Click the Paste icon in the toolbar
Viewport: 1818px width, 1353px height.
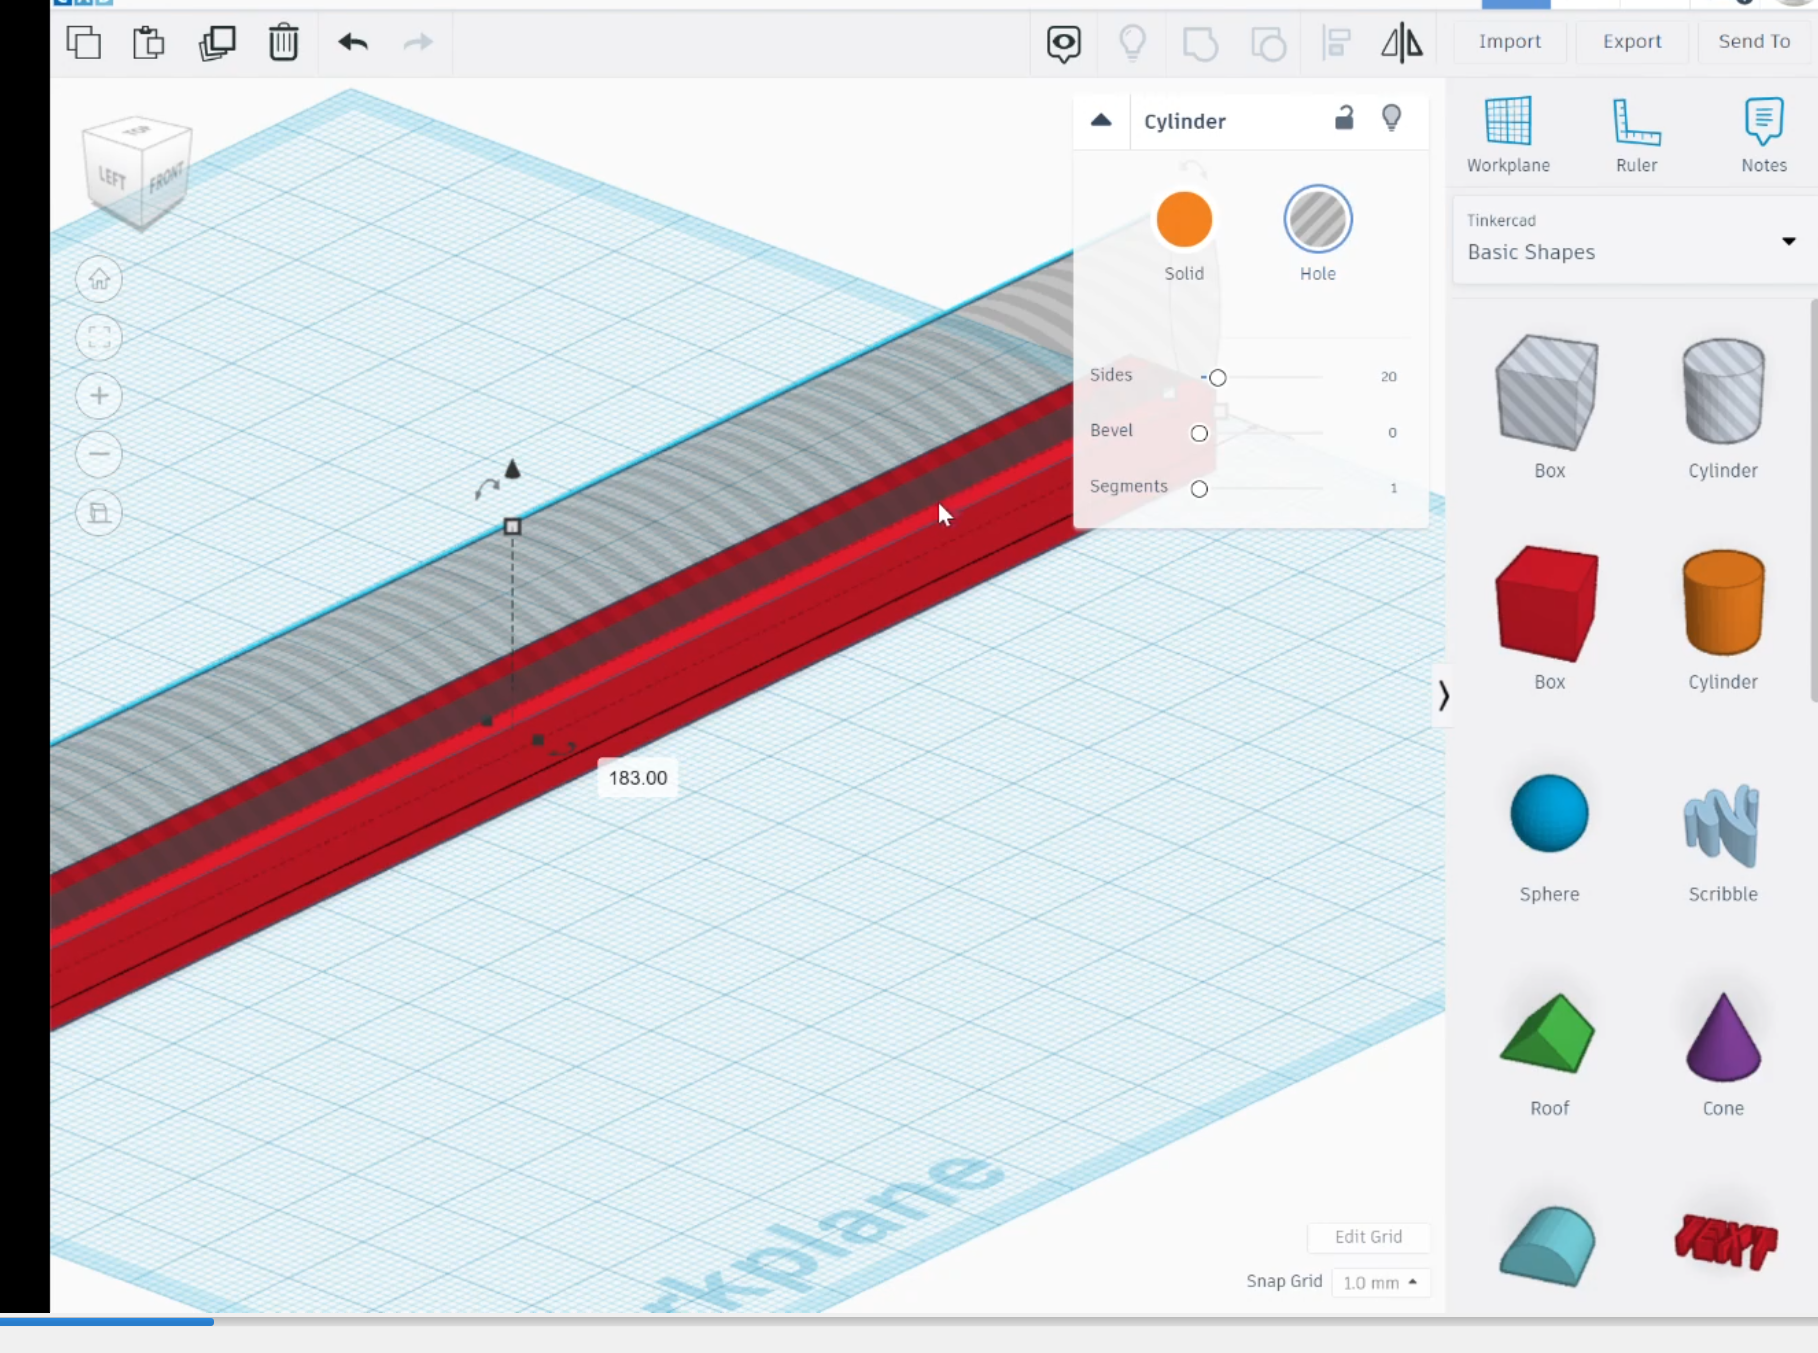tap(149, 43)
